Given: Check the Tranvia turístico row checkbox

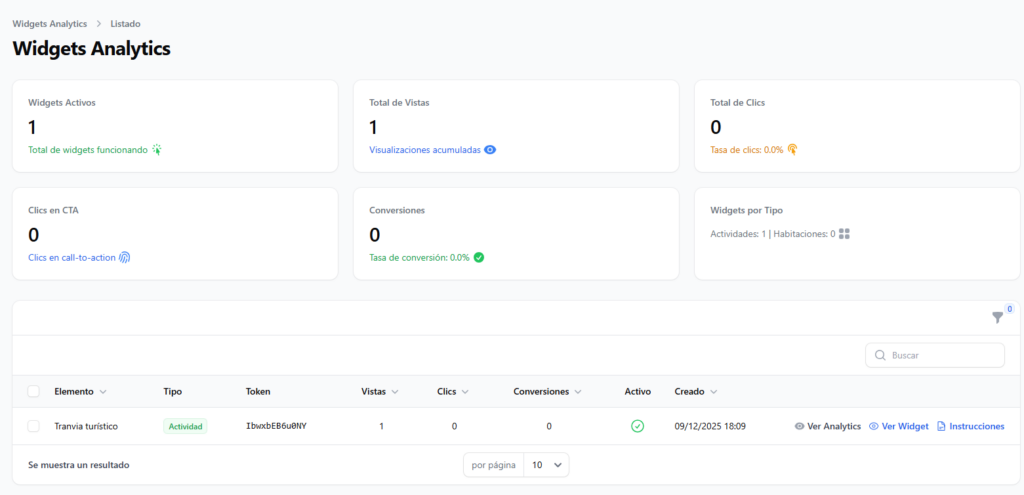Looking at the screenshot, I should tap(34, 426).
